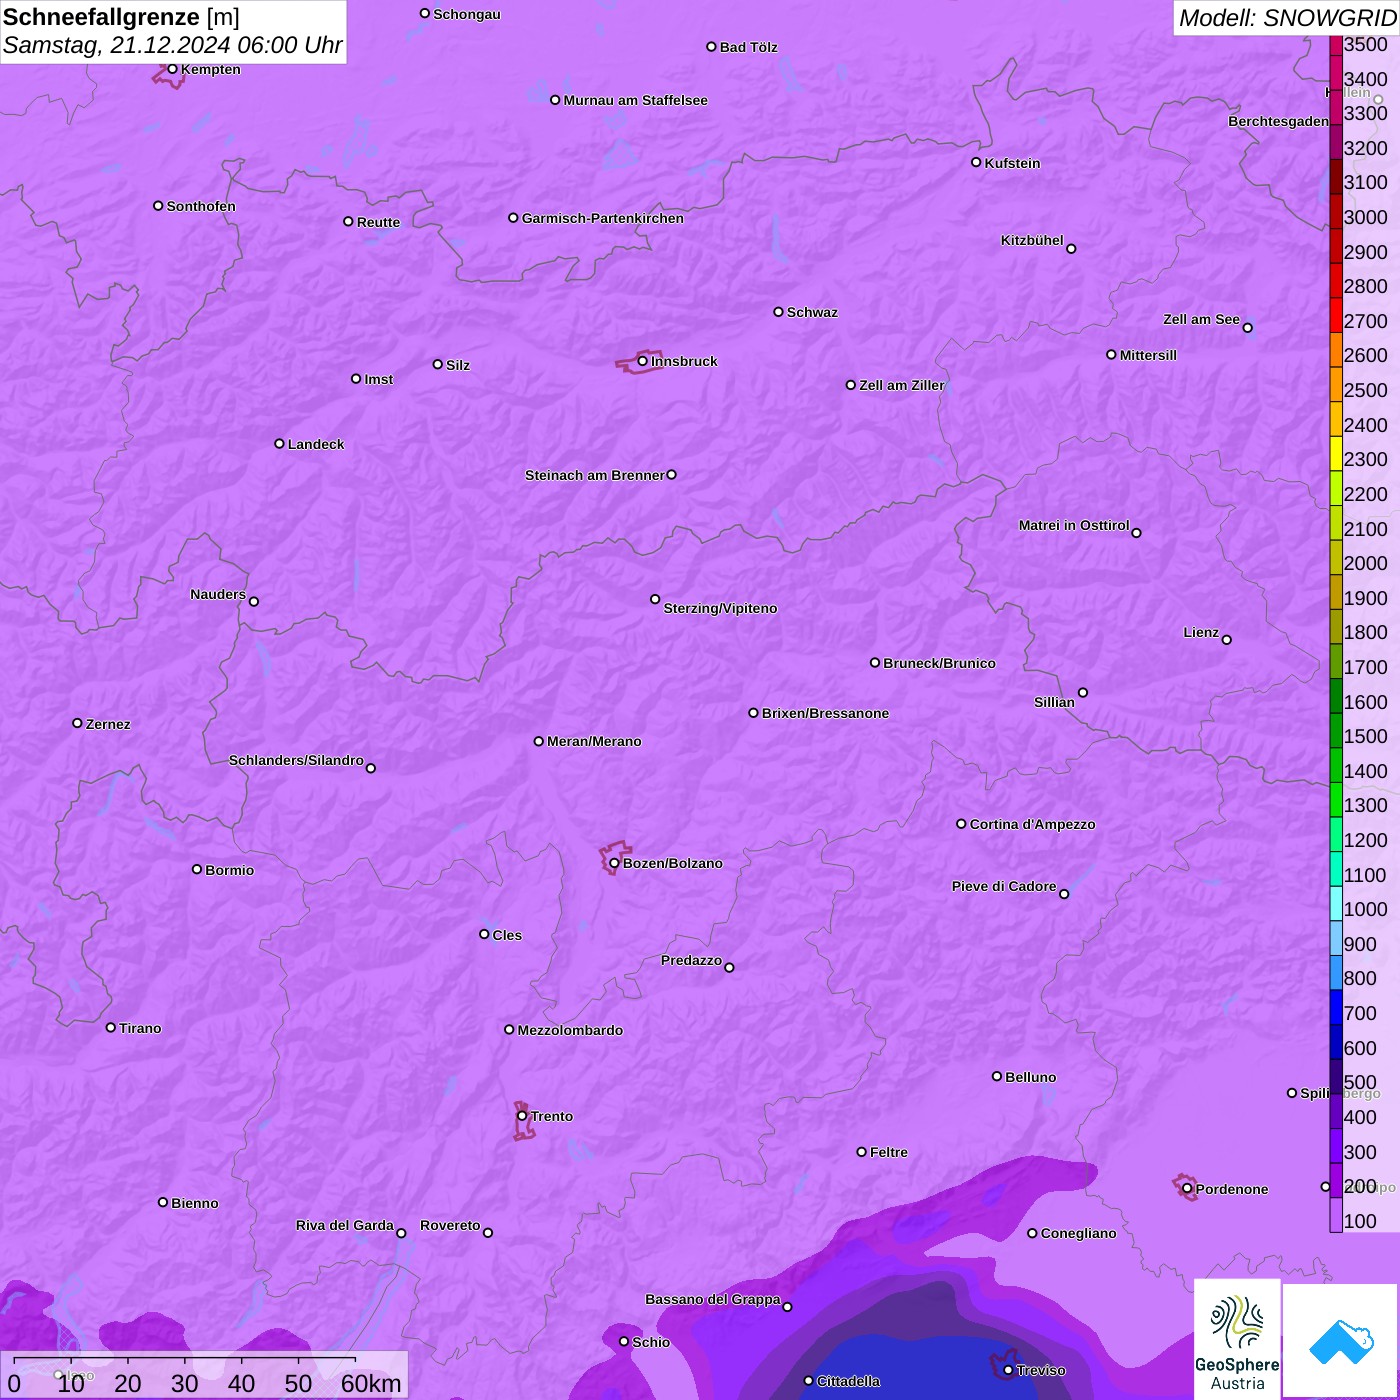The image size is (1400, 1400).
Task: Click the Steinach am Brenner label
Action: click(x=594, y=475)
